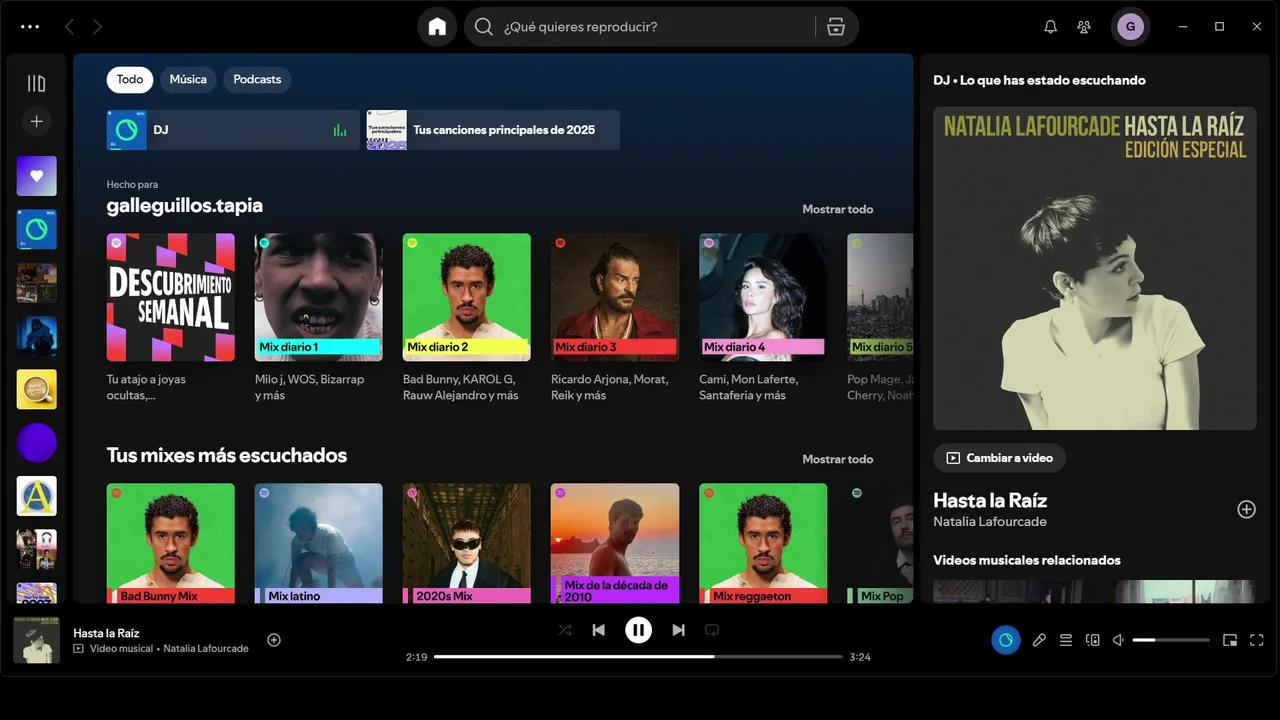Open the now playing thumbnail in player bar
The image size is (1280, 720).
(37, 640)
